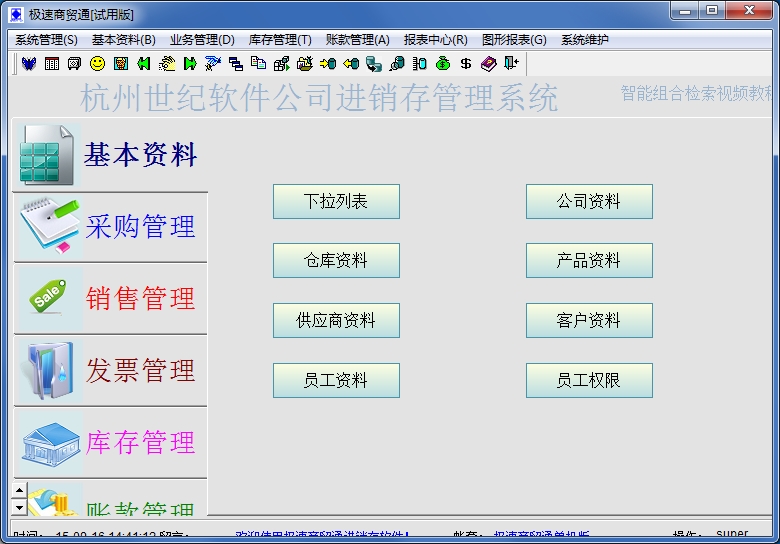The height and width of the screenshot is (544, 780).
Task: Click the orange basket picture toolbar icon
Action: click(121, 63)
